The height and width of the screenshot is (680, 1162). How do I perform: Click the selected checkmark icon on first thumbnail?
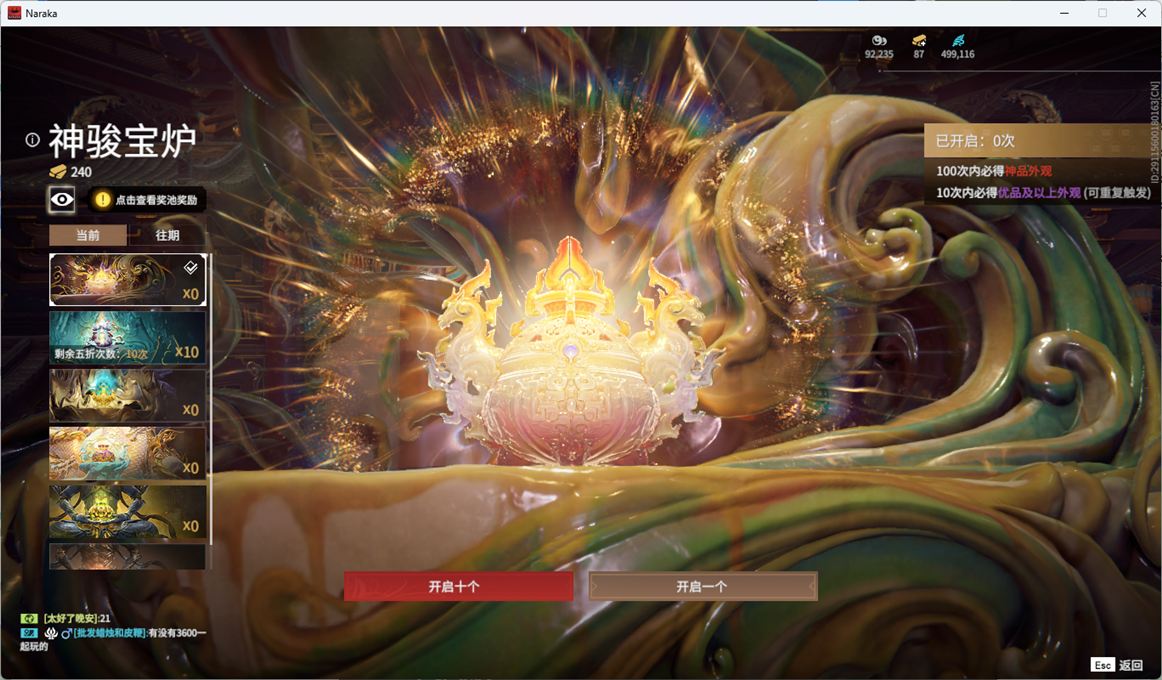click(x=190, y=267)
